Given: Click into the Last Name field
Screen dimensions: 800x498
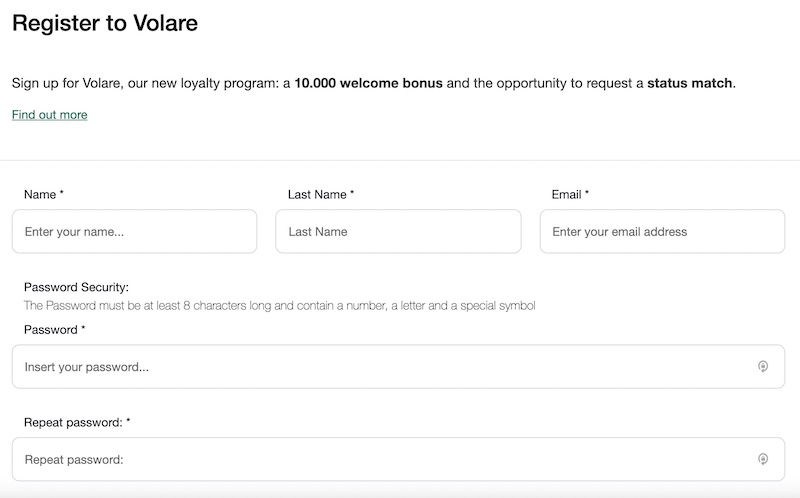Looking at the screenshot, I should pyautogui.click(x=398, y=231).
